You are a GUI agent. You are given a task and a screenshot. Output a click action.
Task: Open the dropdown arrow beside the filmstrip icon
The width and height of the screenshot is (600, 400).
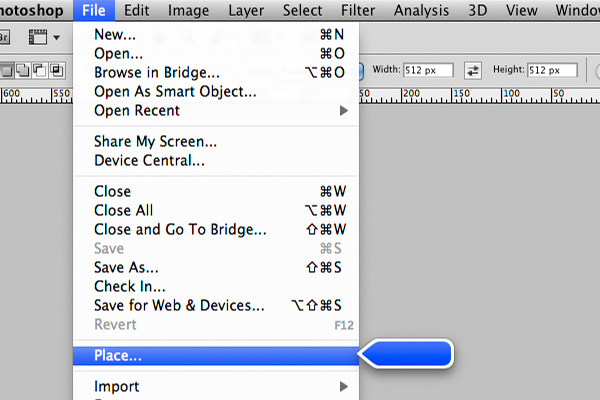click(x=57, y=38)
